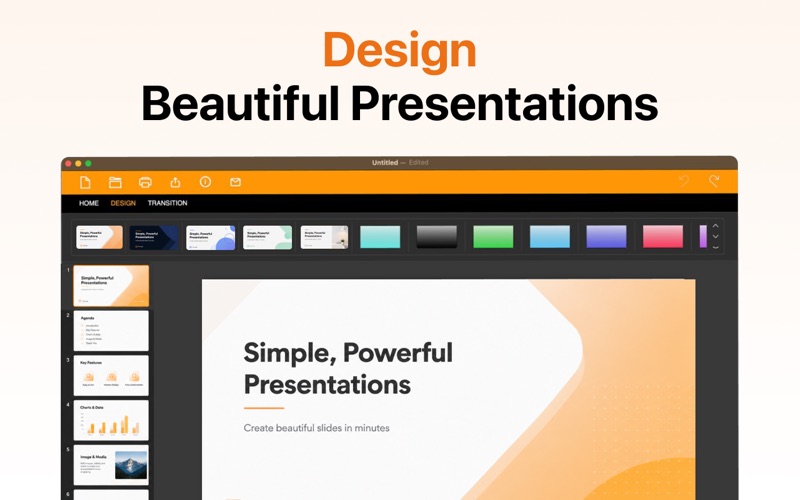Open the folder icon in the toolbar

point(115,182)
